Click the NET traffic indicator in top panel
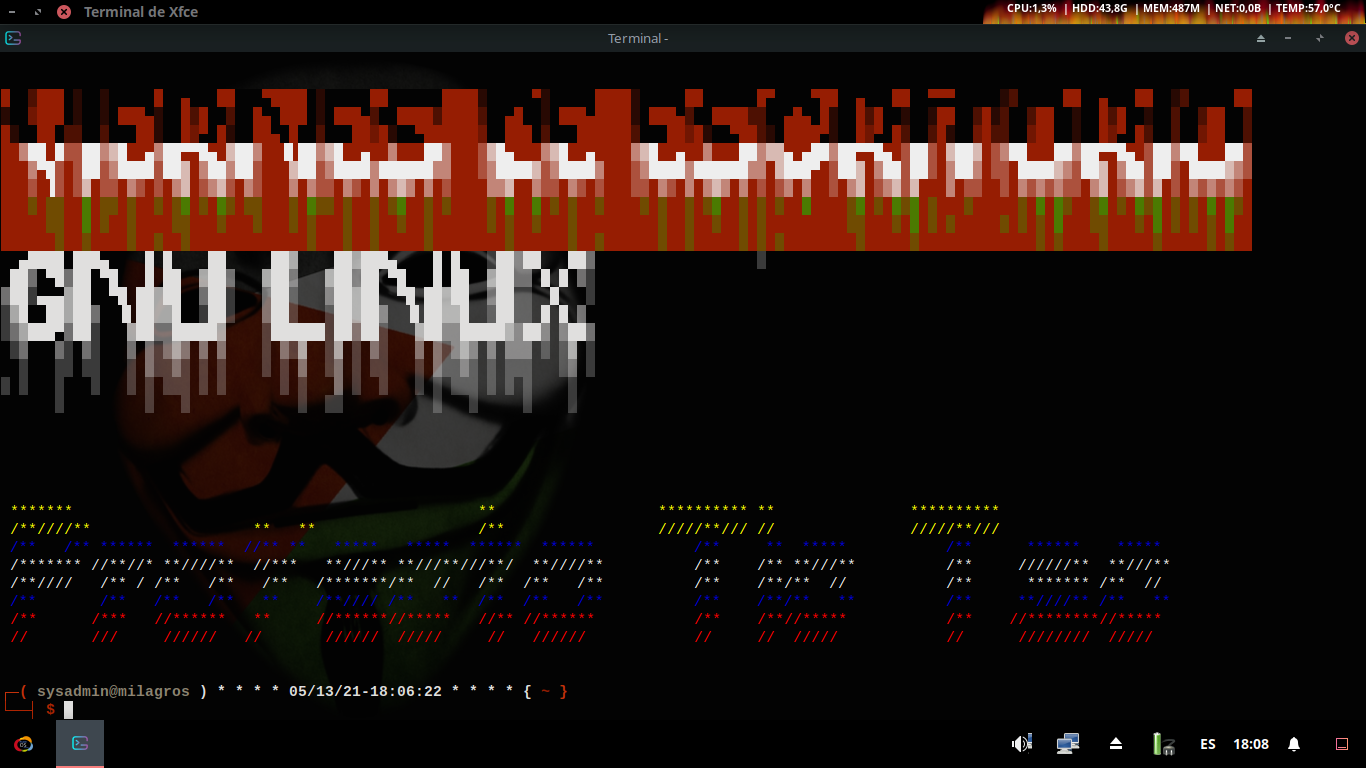 [x=1237, y=8]
